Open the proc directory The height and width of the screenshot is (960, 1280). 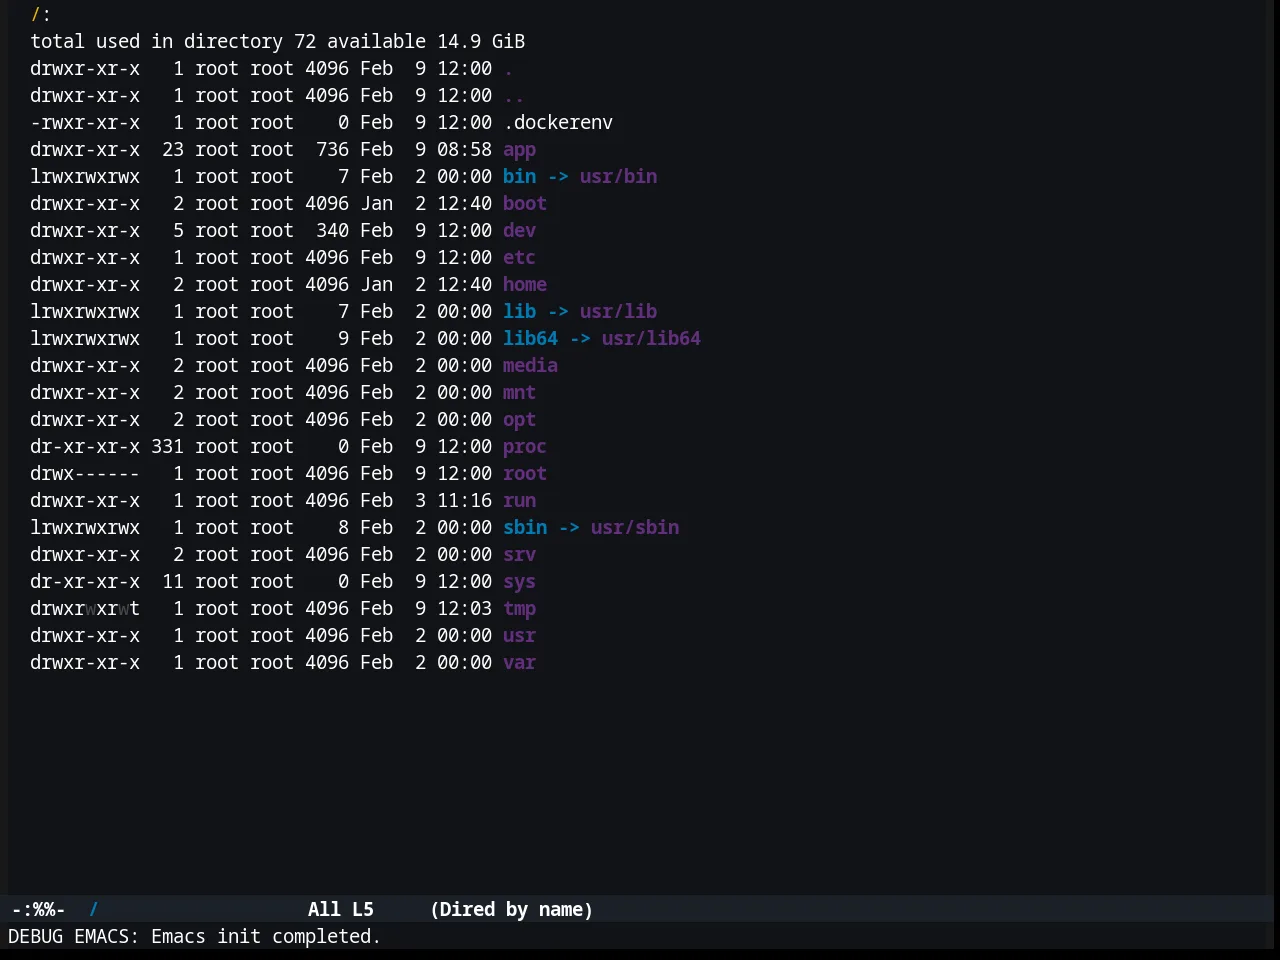(x=525, y=446)
